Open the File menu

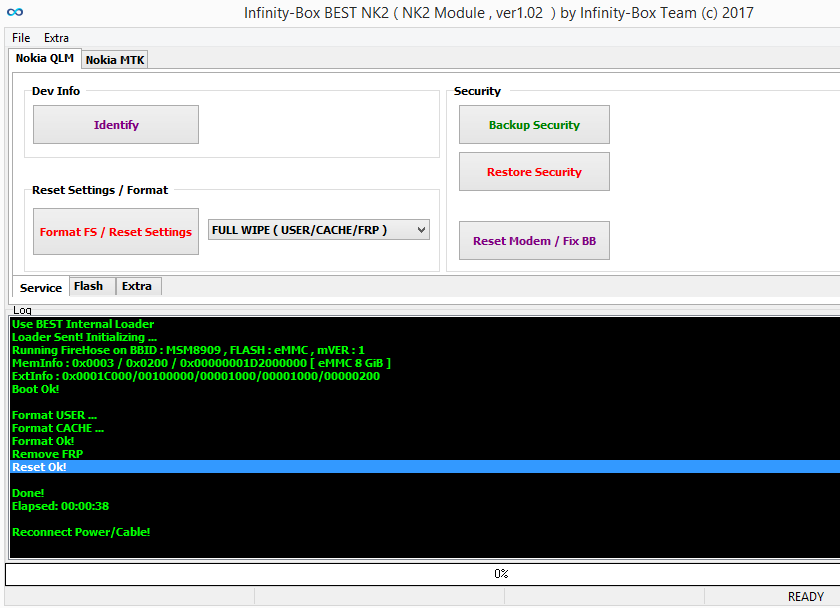(x=21, y=38)
